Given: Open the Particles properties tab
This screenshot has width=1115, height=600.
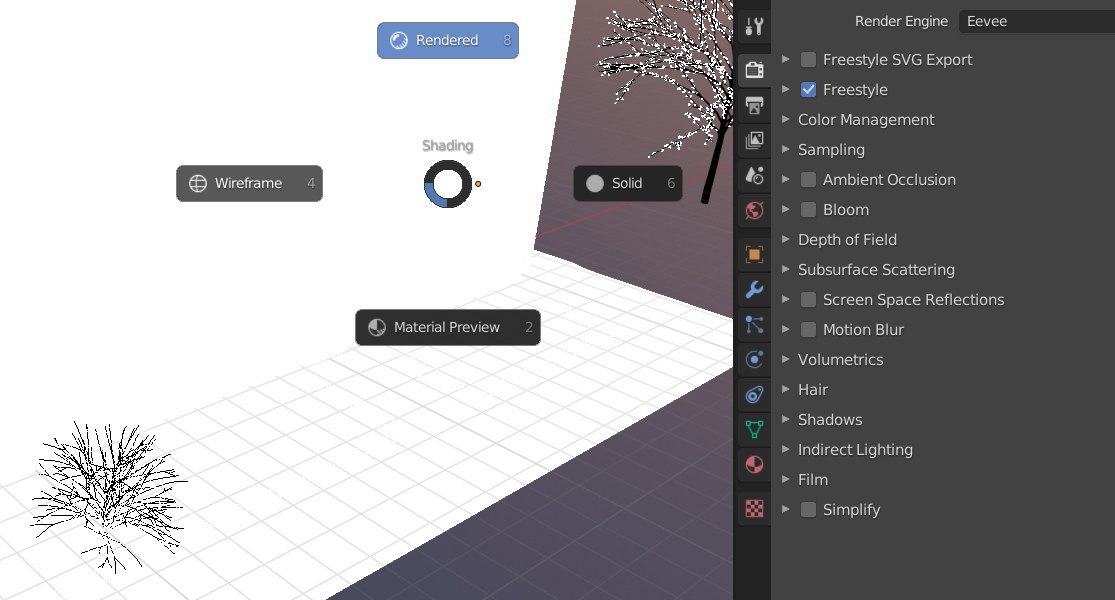Looking at the screenshot, I should click(x=754, y=325).
